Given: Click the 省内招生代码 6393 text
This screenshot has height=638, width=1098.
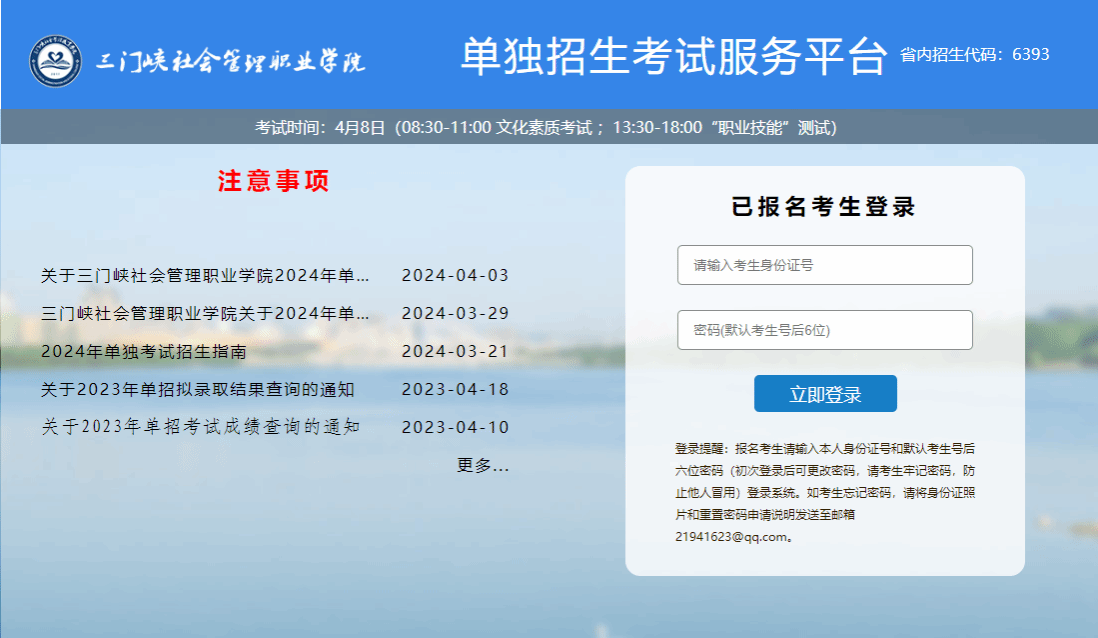Looking at the screenshot, I should [x=974, y=55].
